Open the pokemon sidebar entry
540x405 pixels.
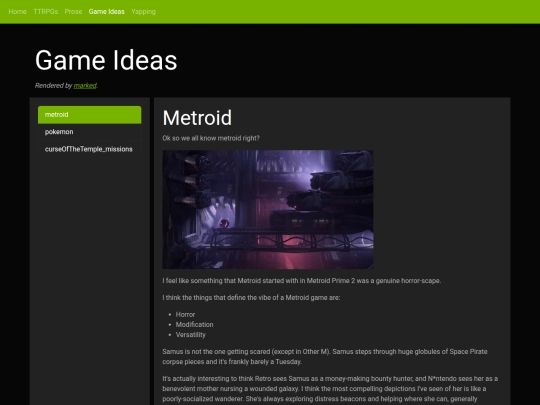[x=90, y=132]
